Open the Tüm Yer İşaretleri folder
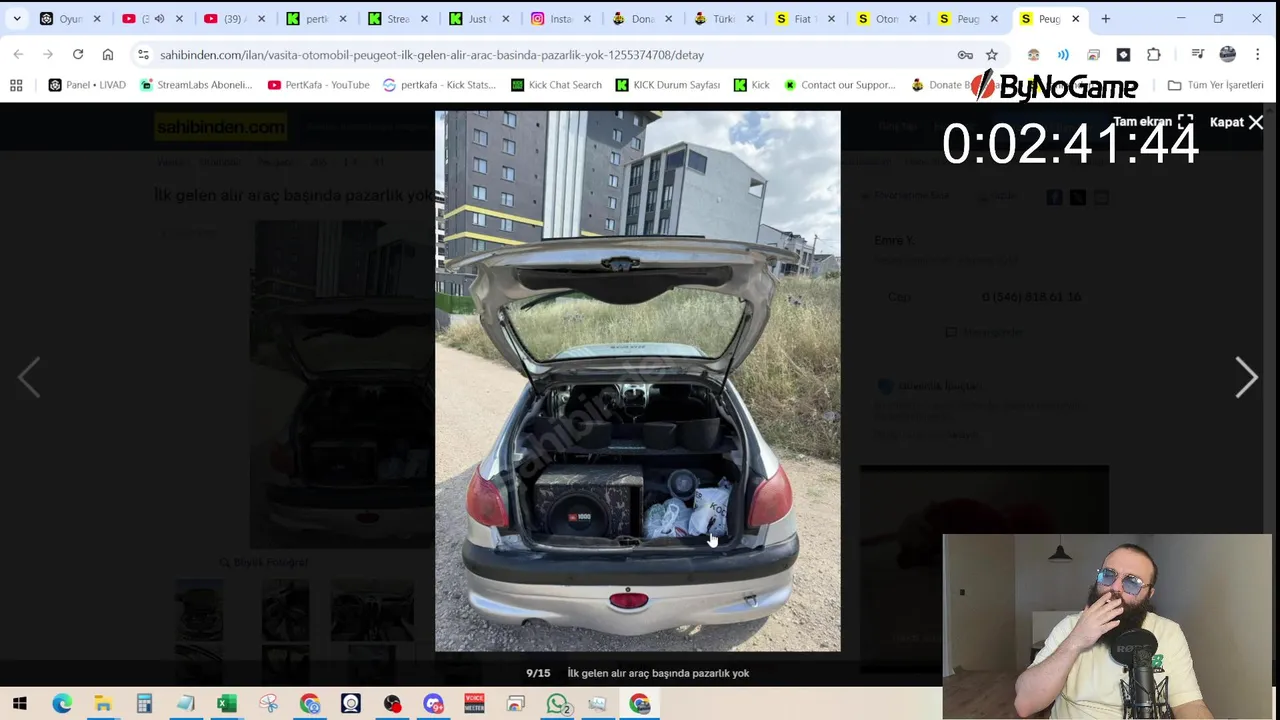This screenshot has width=1280, height=720. (x=1215, y=85)
